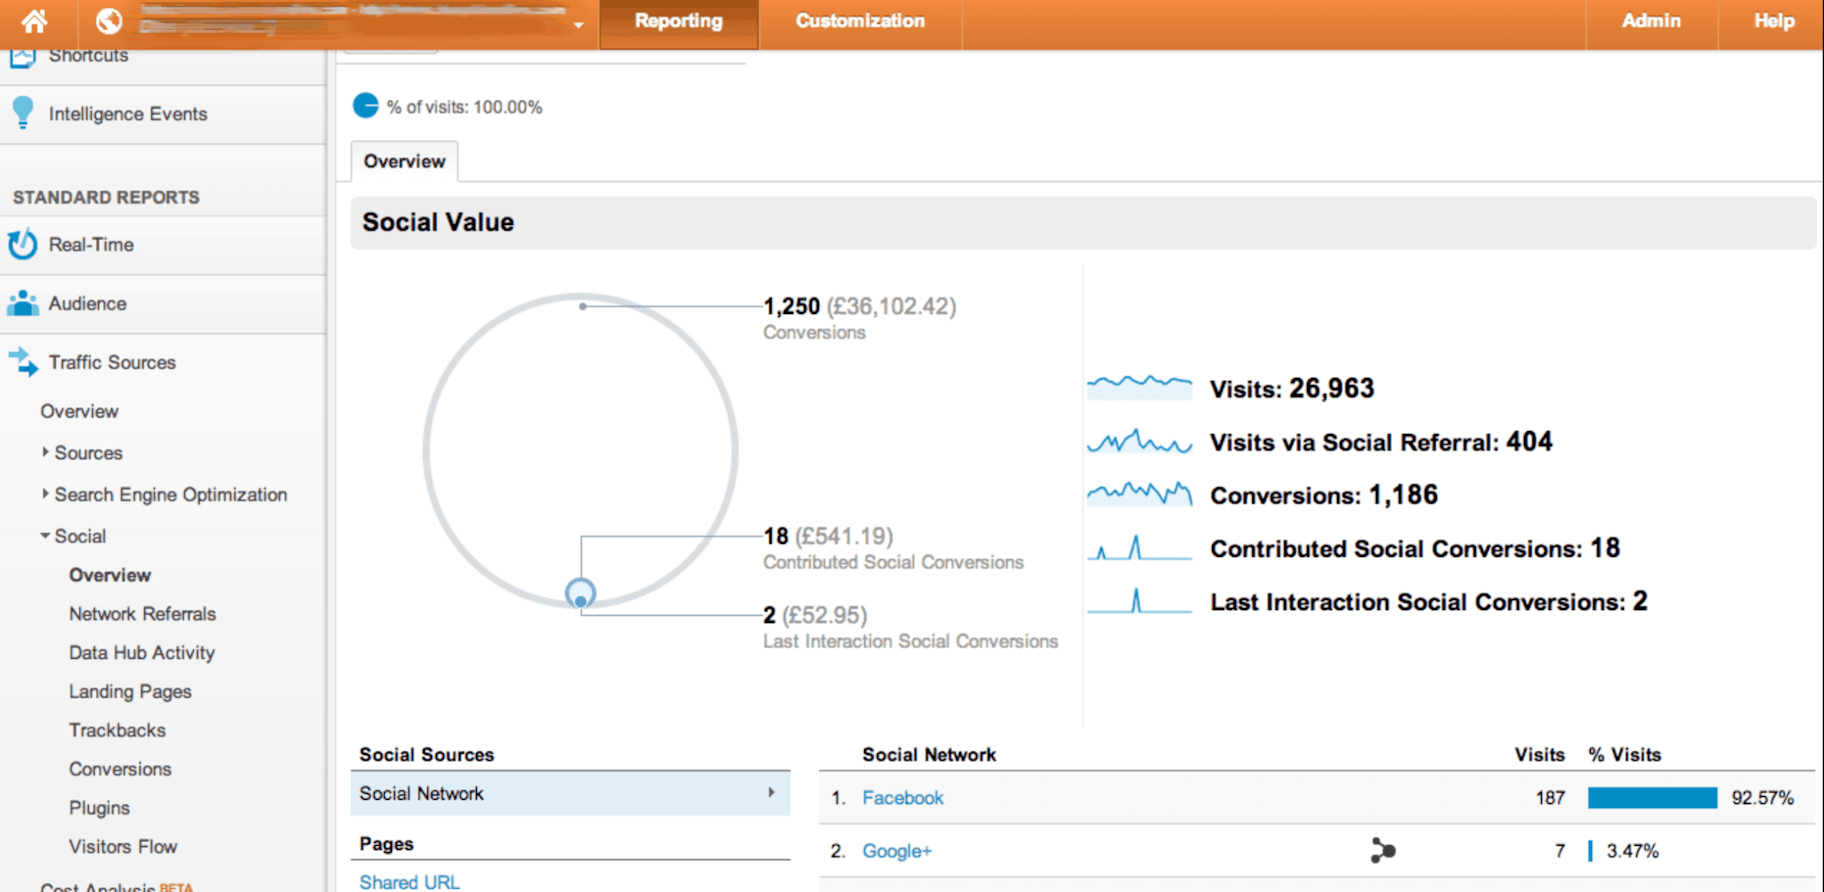Select the Overview tab above Social Value

click(x=404, y=161)
